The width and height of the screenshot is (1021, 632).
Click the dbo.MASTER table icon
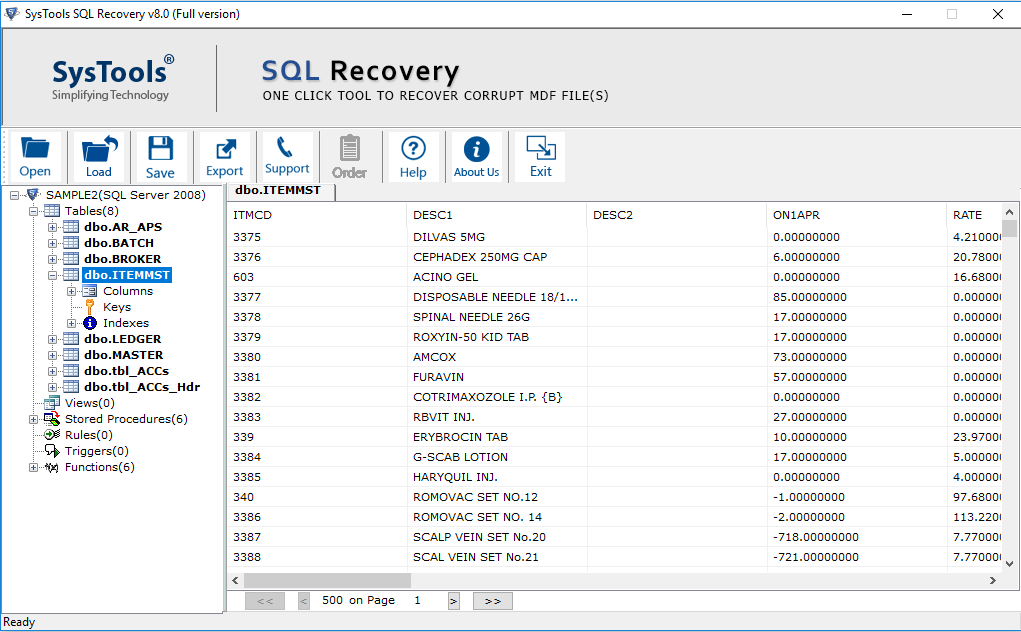[x=71, y=355]
